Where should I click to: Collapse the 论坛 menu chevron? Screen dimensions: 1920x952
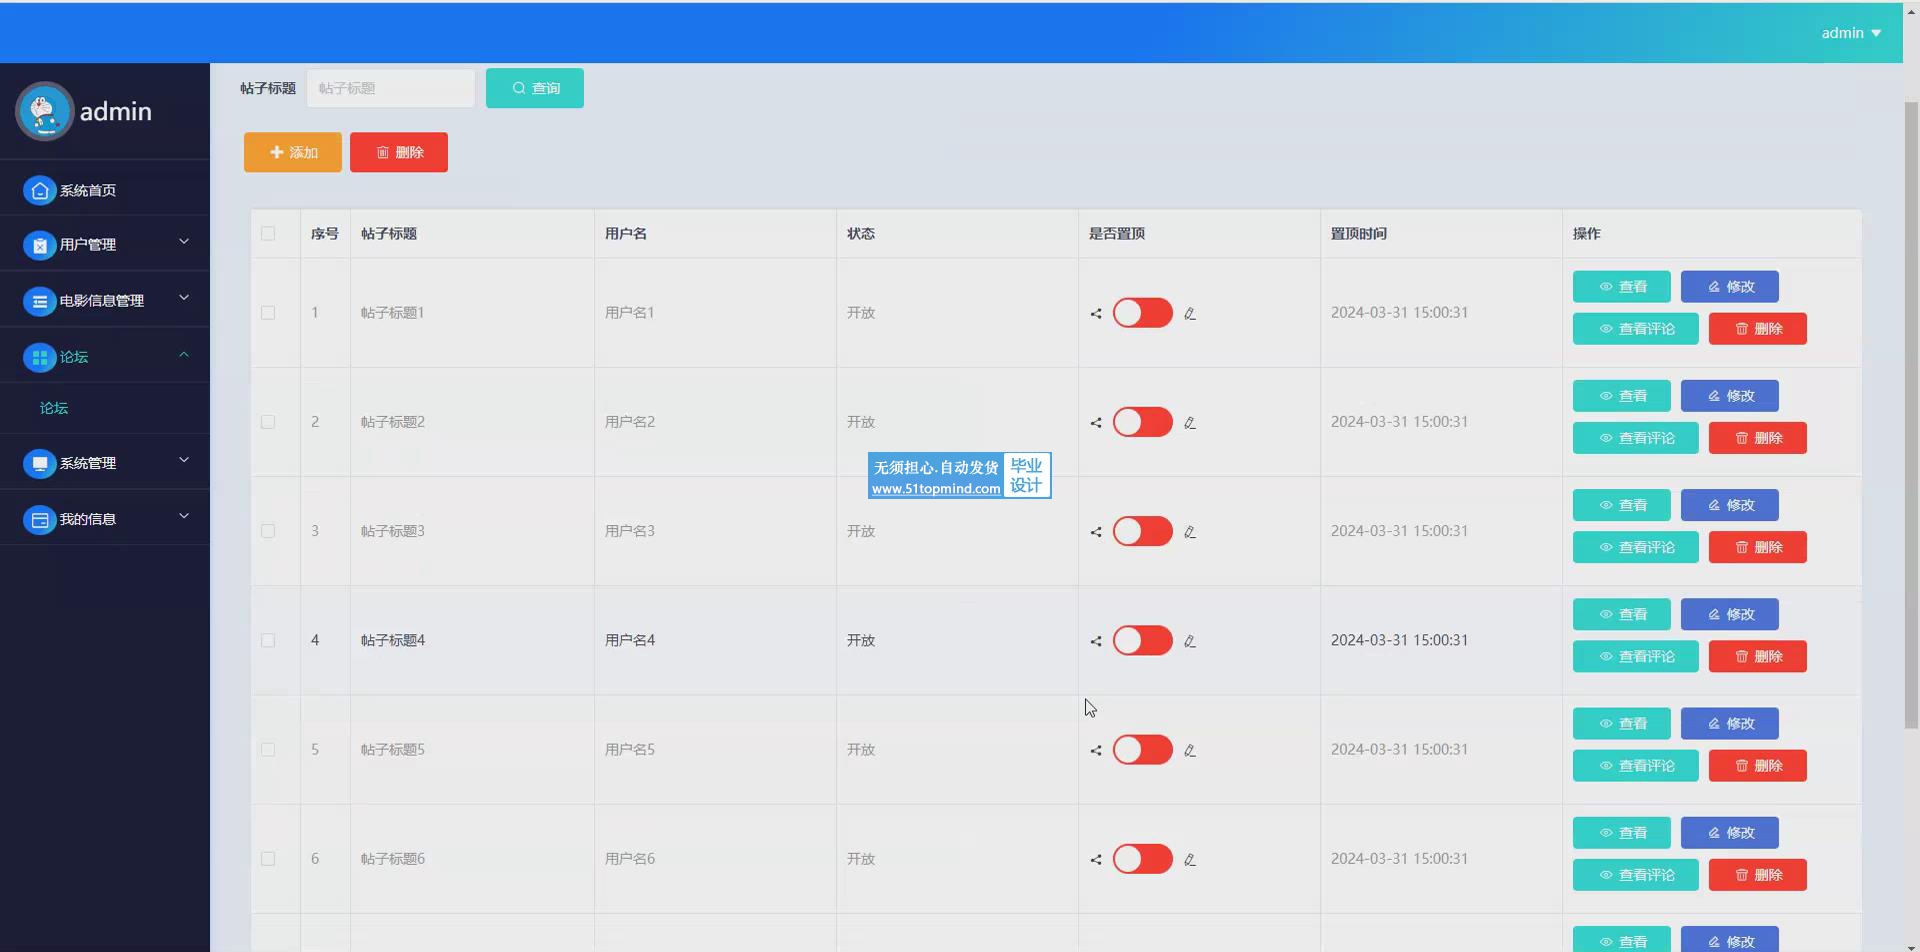click(x=184, y=354)
